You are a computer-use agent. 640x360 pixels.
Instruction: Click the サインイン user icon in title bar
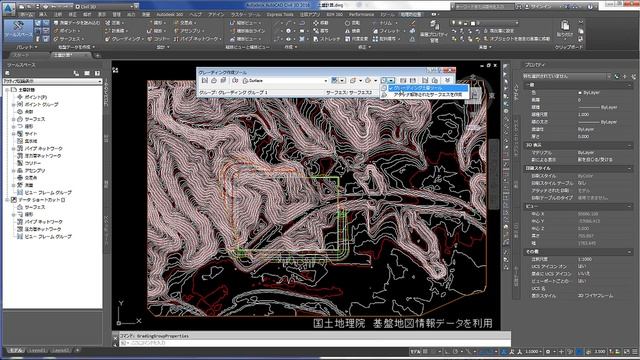click(528, 7)
